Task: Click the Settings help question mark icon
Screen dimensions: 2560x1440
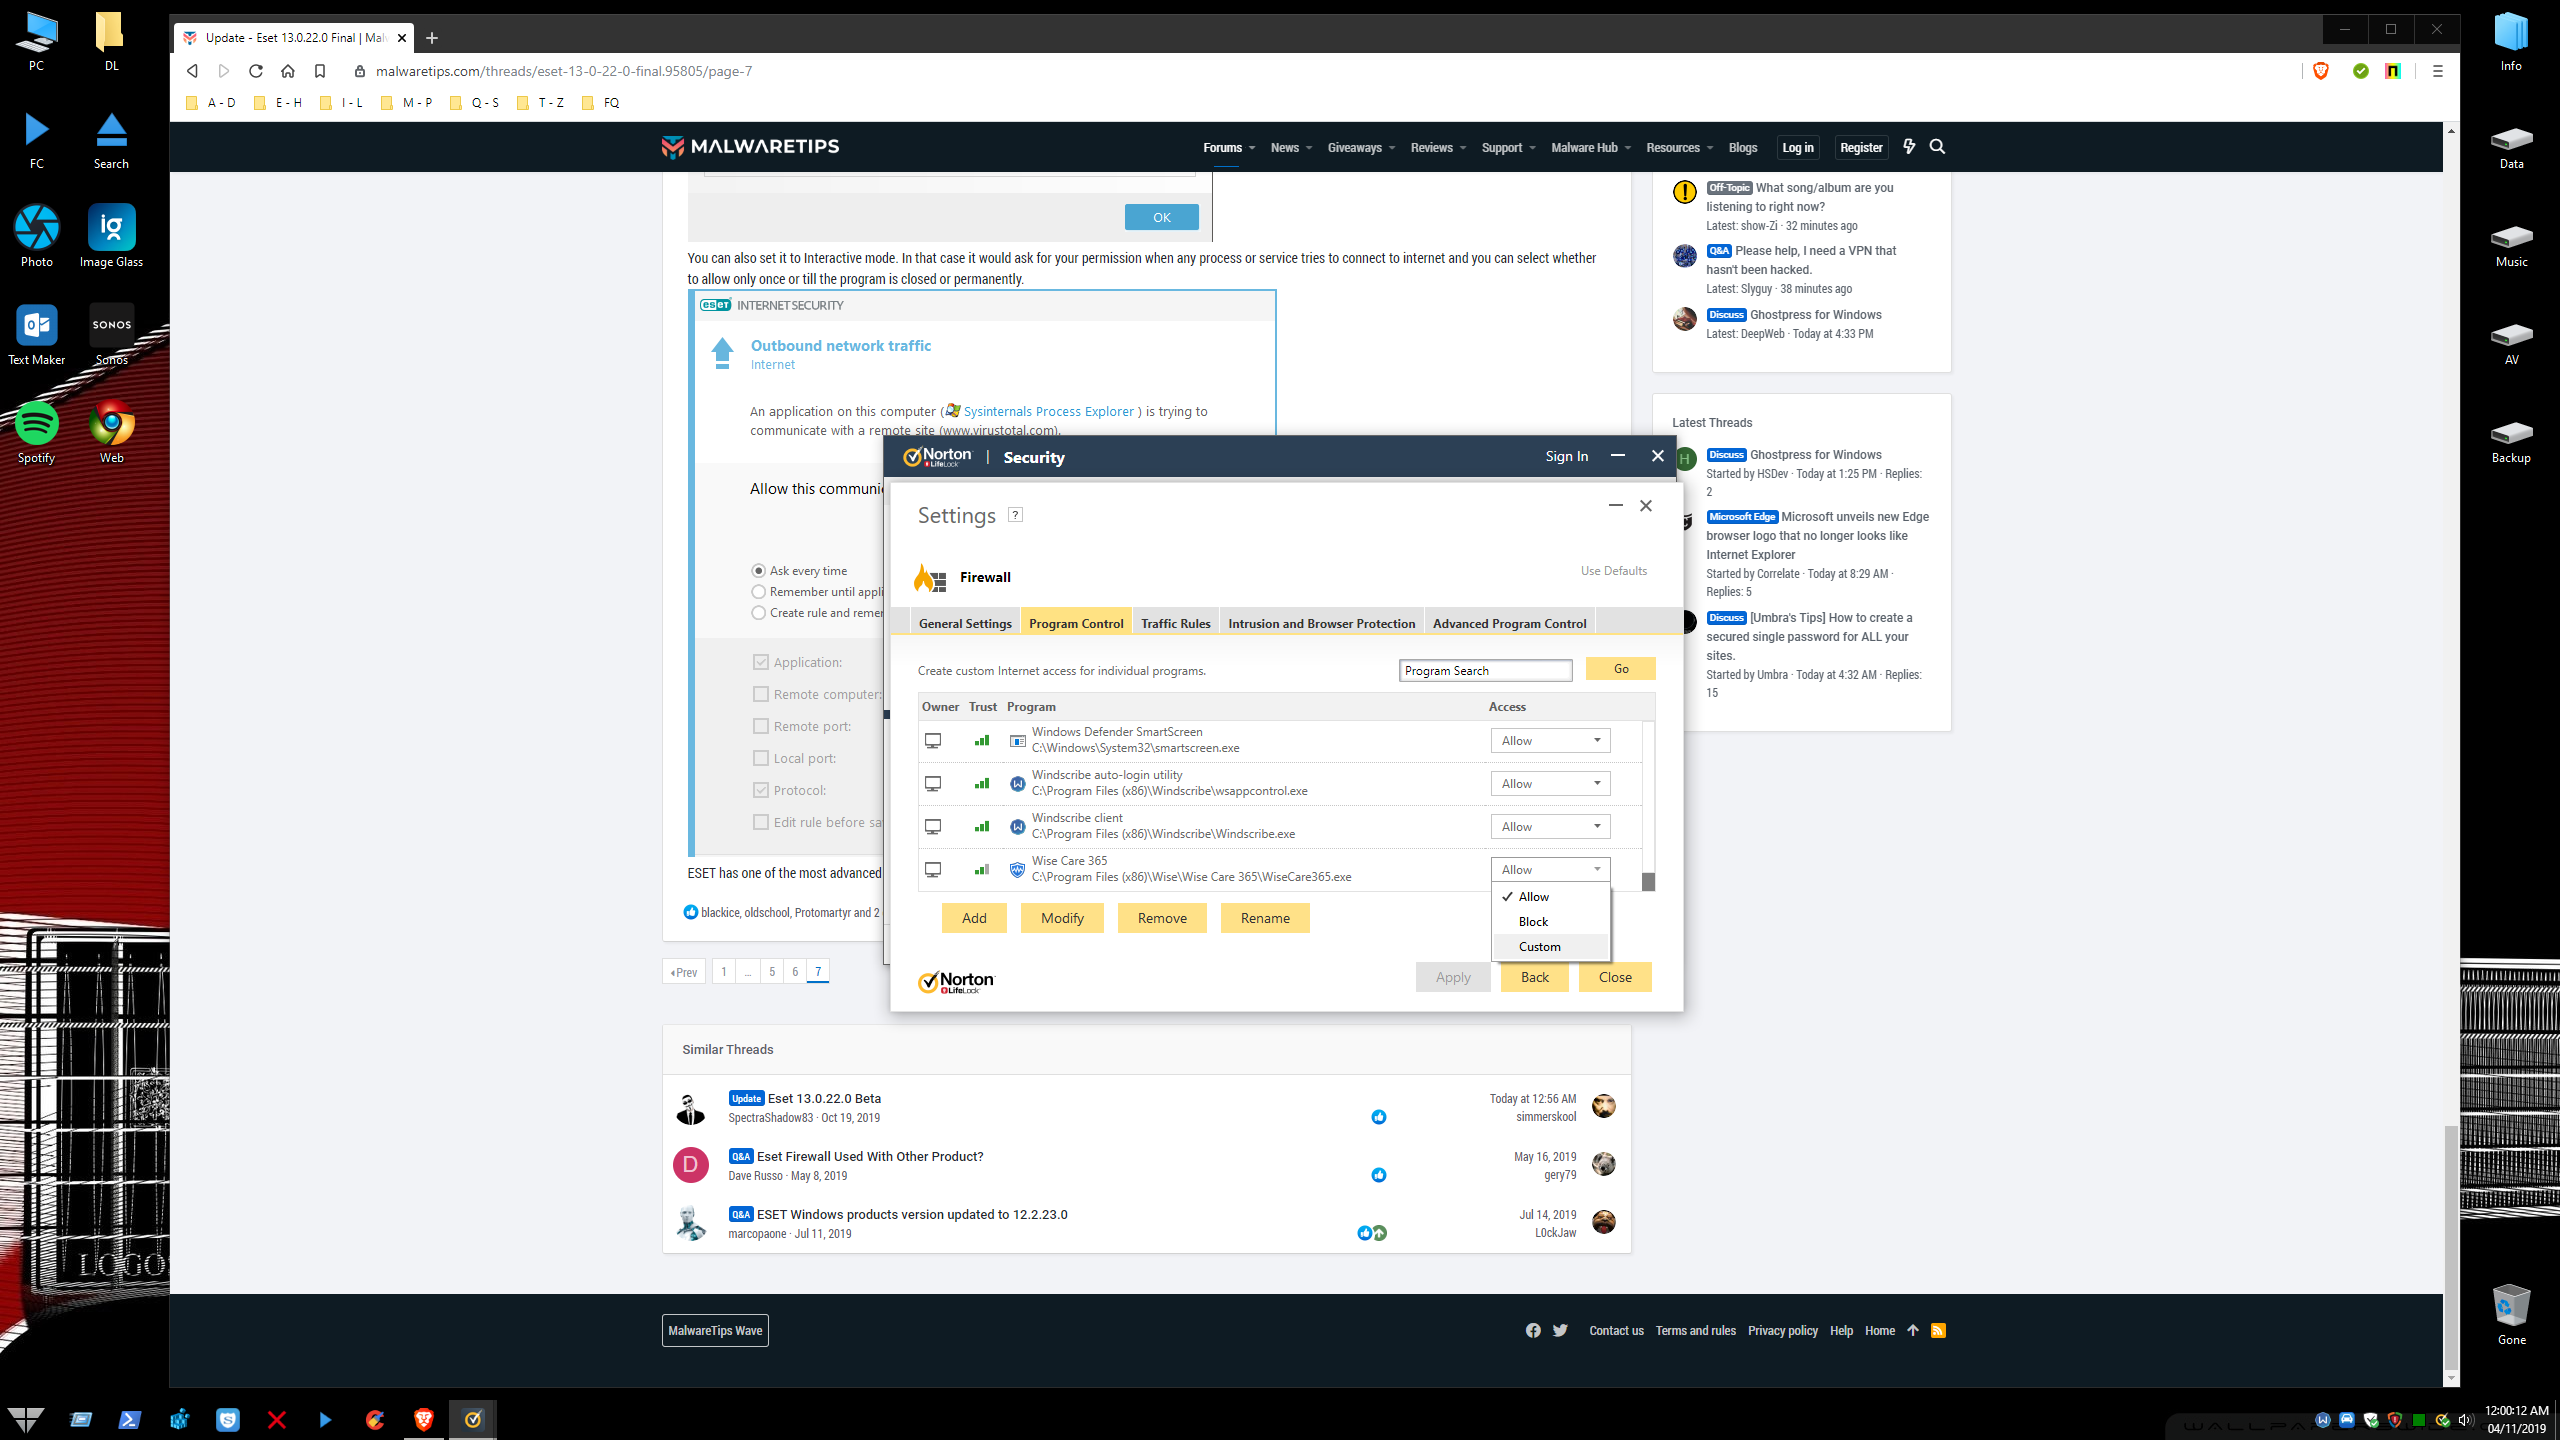Action: pos(1015,515)
